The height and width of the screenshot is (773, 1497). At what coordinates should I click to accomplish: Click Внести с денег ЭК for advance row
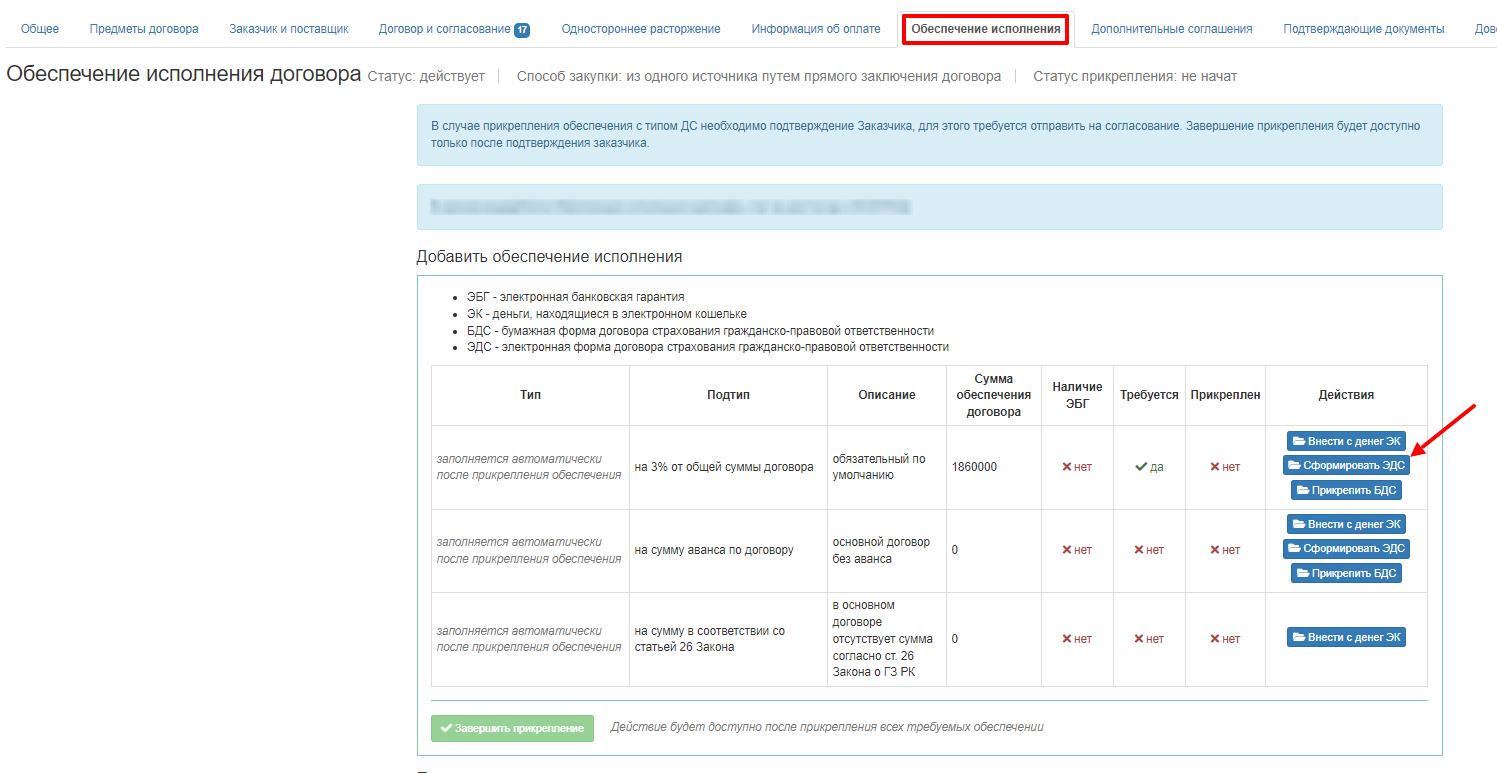[1346, 524]
